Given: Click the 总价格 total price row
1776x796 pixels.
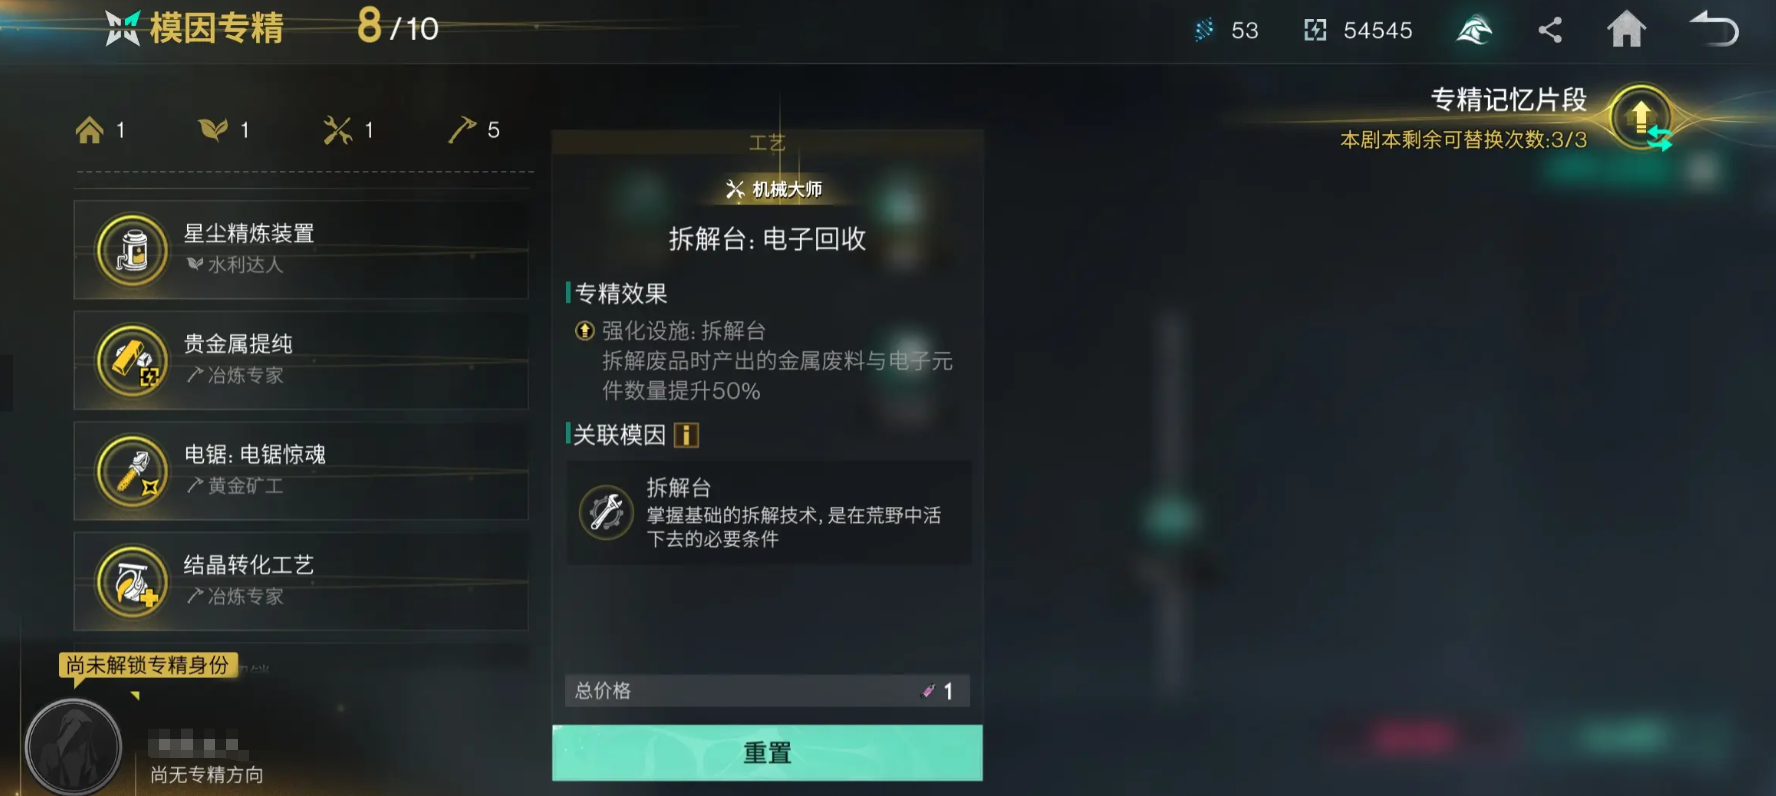Looking at the screenshot, I should [767, 691].
